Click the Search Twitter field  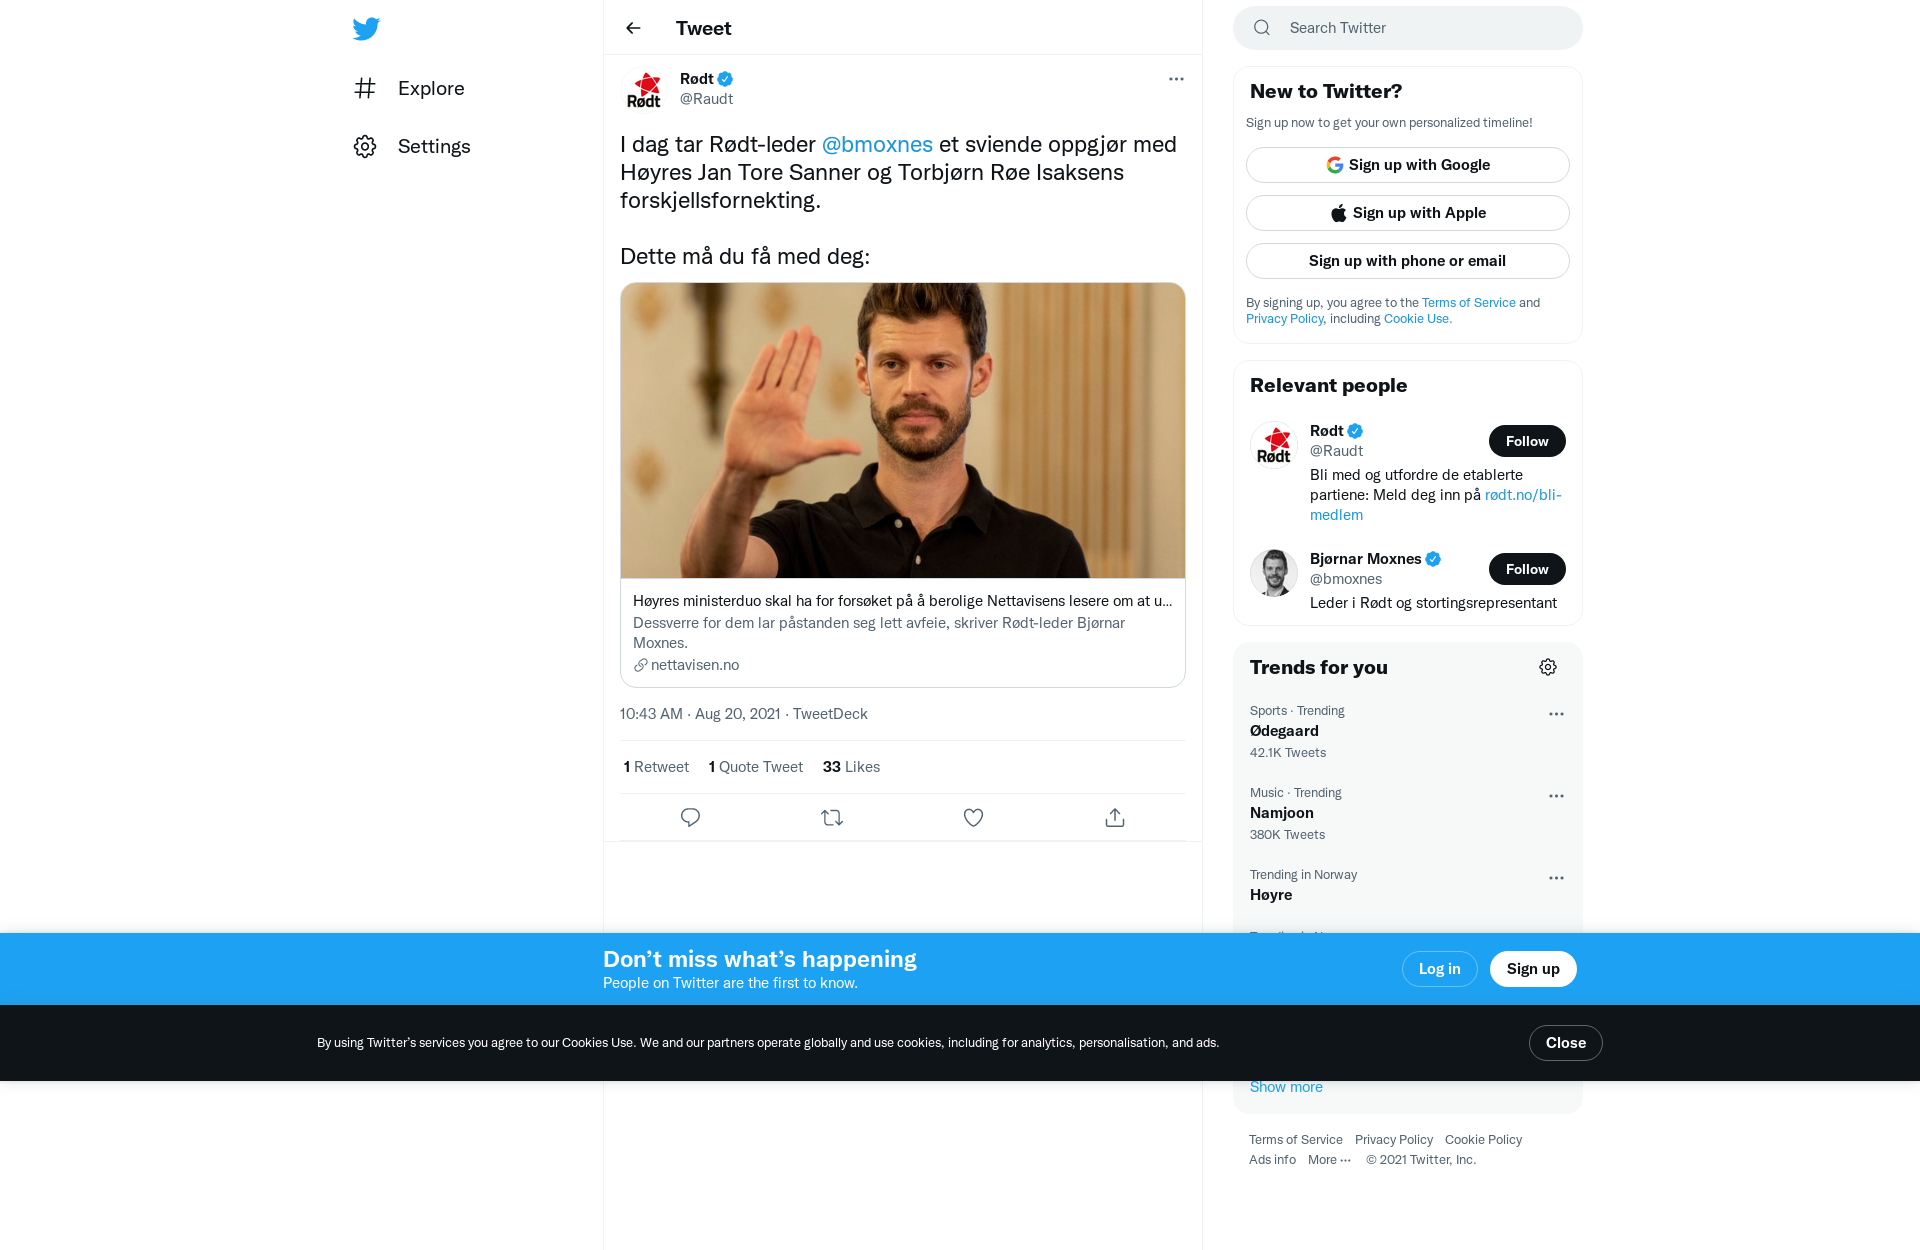(x=1408, y=28)
